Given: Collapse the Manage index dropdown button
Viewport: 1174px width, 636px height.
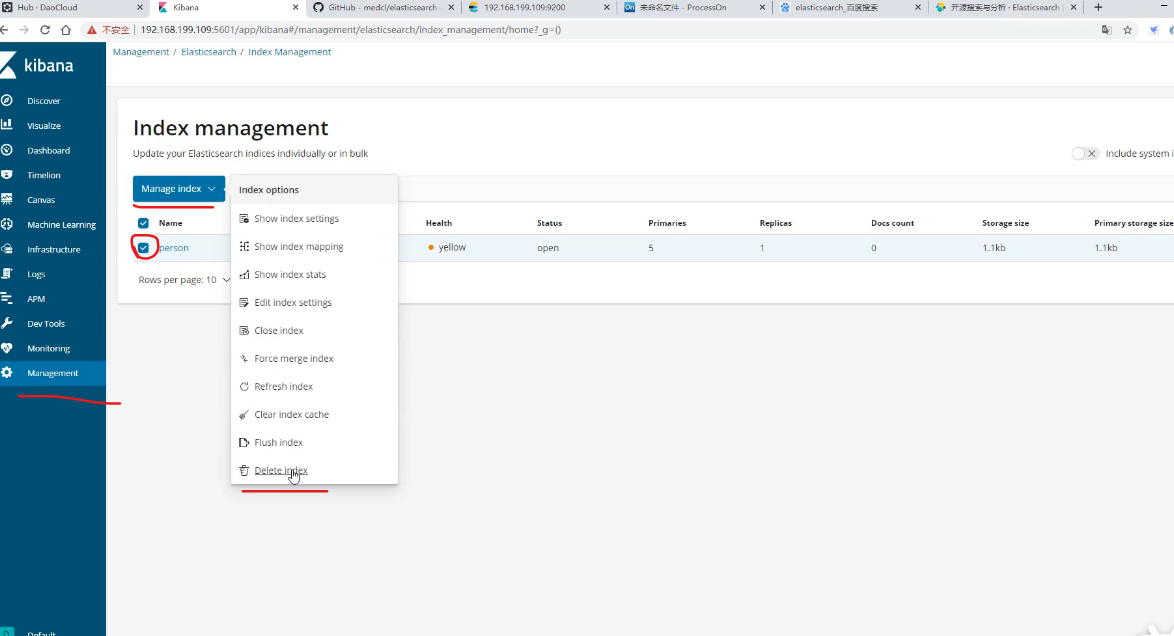Looking at the screenshot, I should pyautogui.click(x=178, y=189).
